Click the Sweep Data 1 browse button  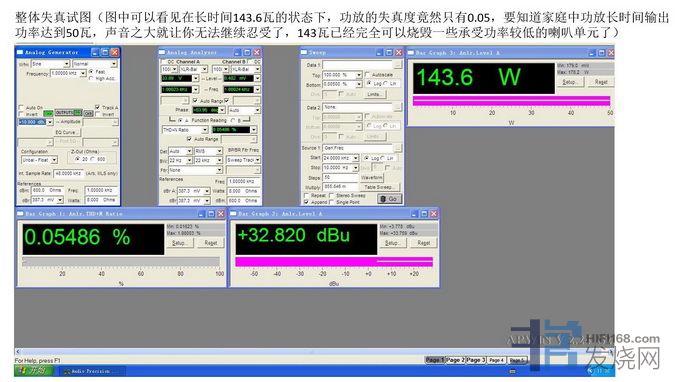click(x=397, y=65)
